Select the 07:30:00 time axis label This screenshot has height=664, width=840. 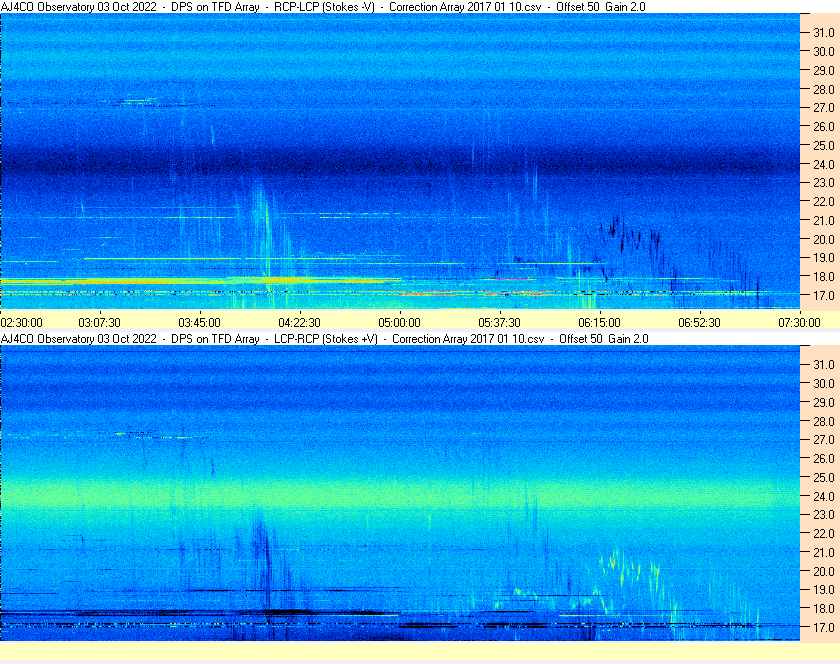799,323
